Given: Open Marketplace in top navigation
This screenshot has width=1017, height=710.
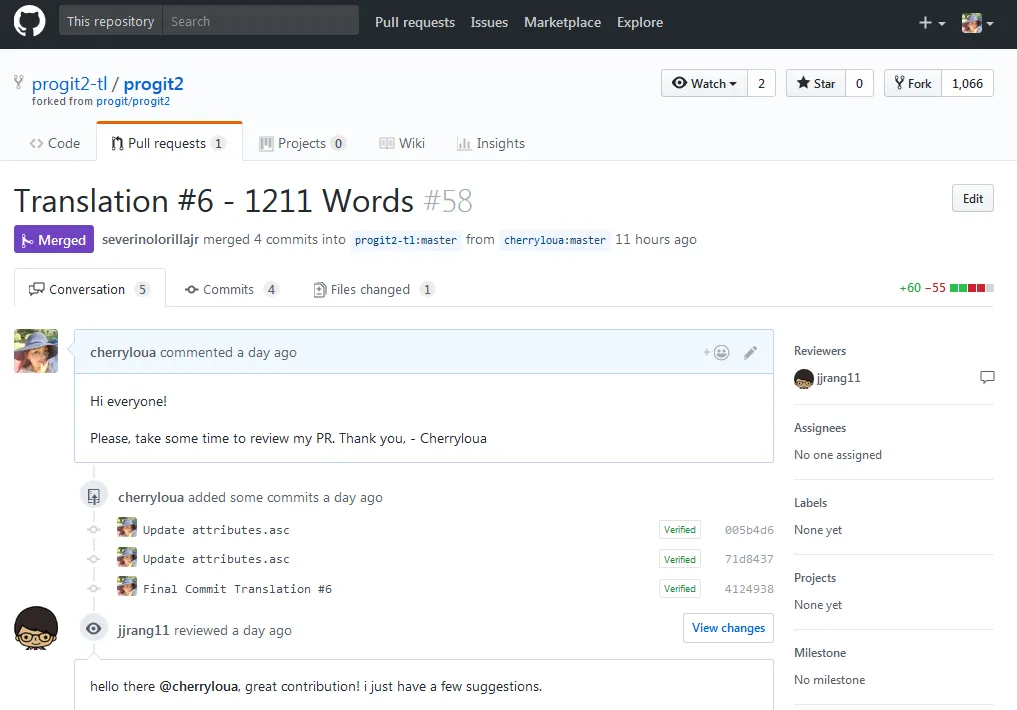Looking at the screenshot, I should [562, 22].
